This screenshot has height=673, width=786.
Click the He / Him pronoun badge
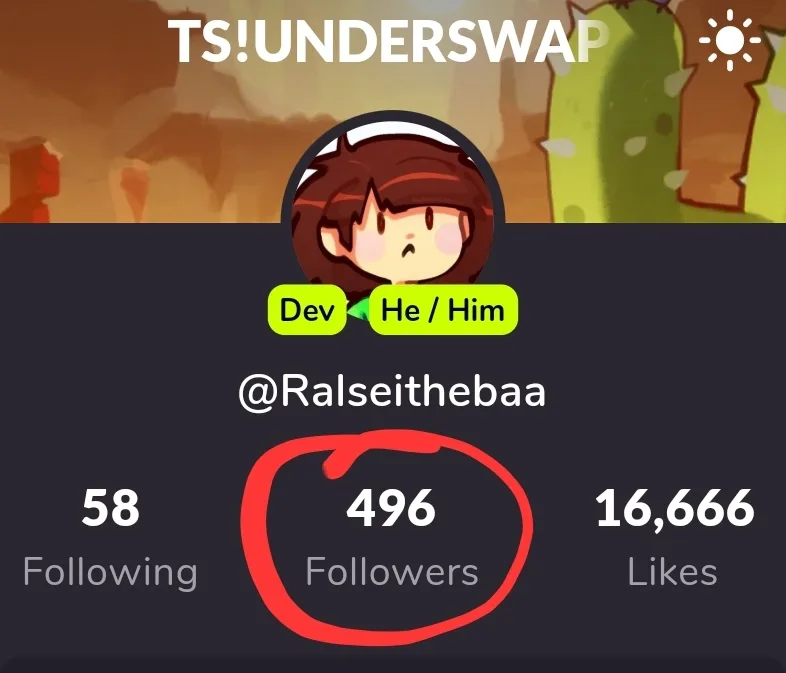pos(443,310)
